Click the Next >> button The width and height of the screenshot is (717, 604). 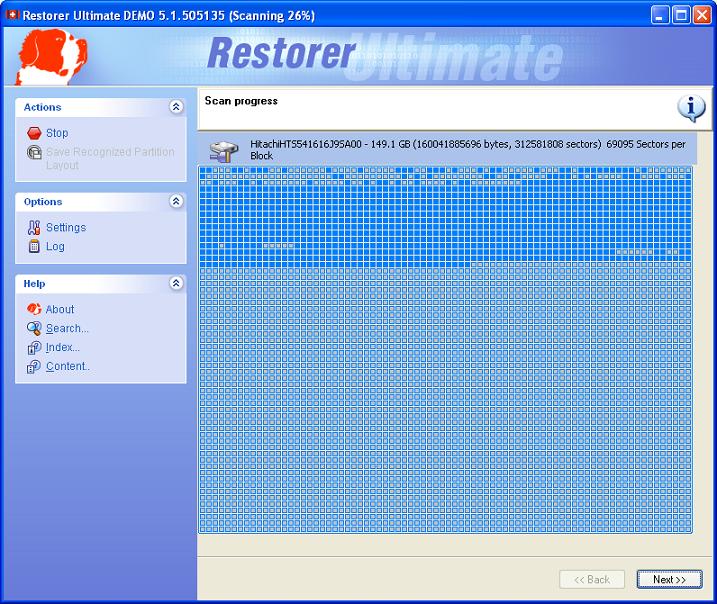(669, 580)
